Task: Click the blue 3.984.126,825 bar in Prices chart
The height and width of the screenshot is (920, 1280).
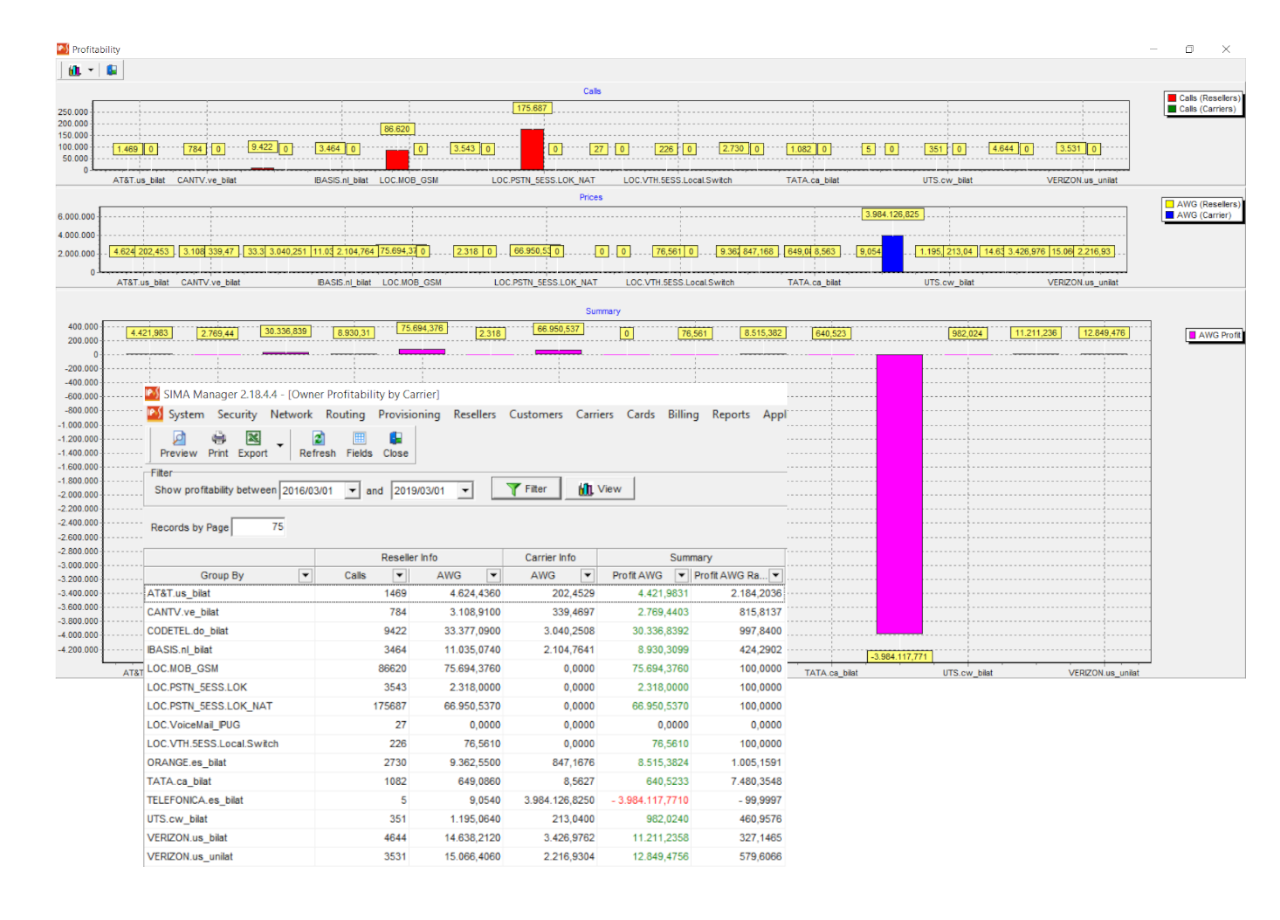Action: click(892, 253)
